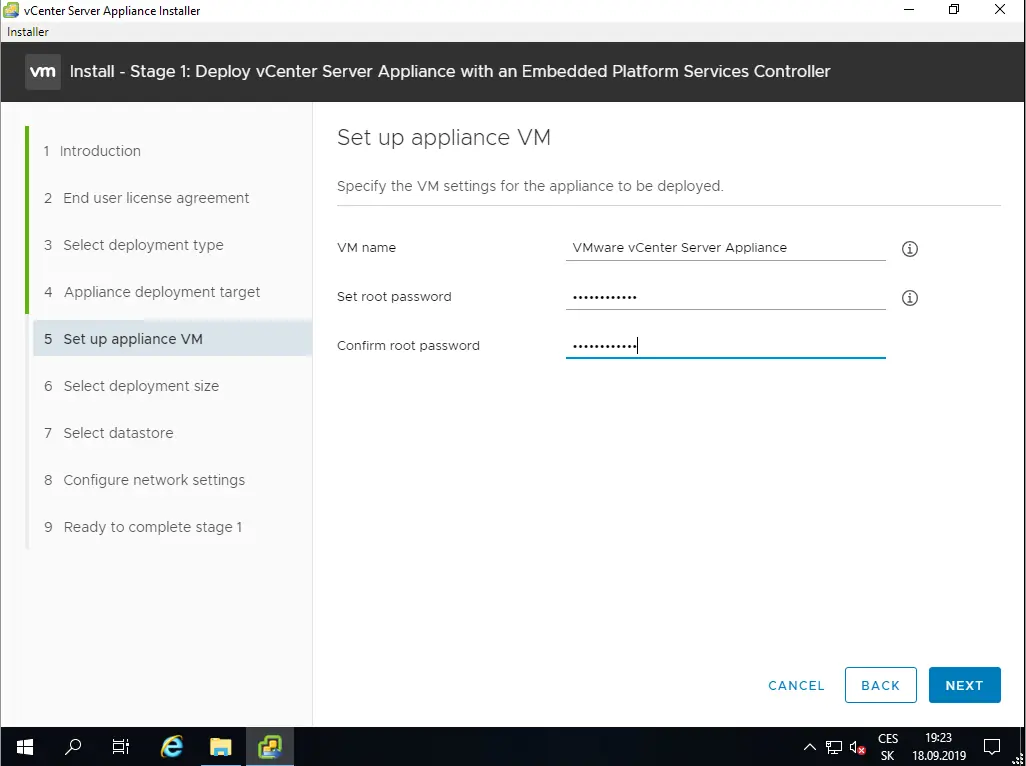Click the muted volume tray icon

[857, 747]
